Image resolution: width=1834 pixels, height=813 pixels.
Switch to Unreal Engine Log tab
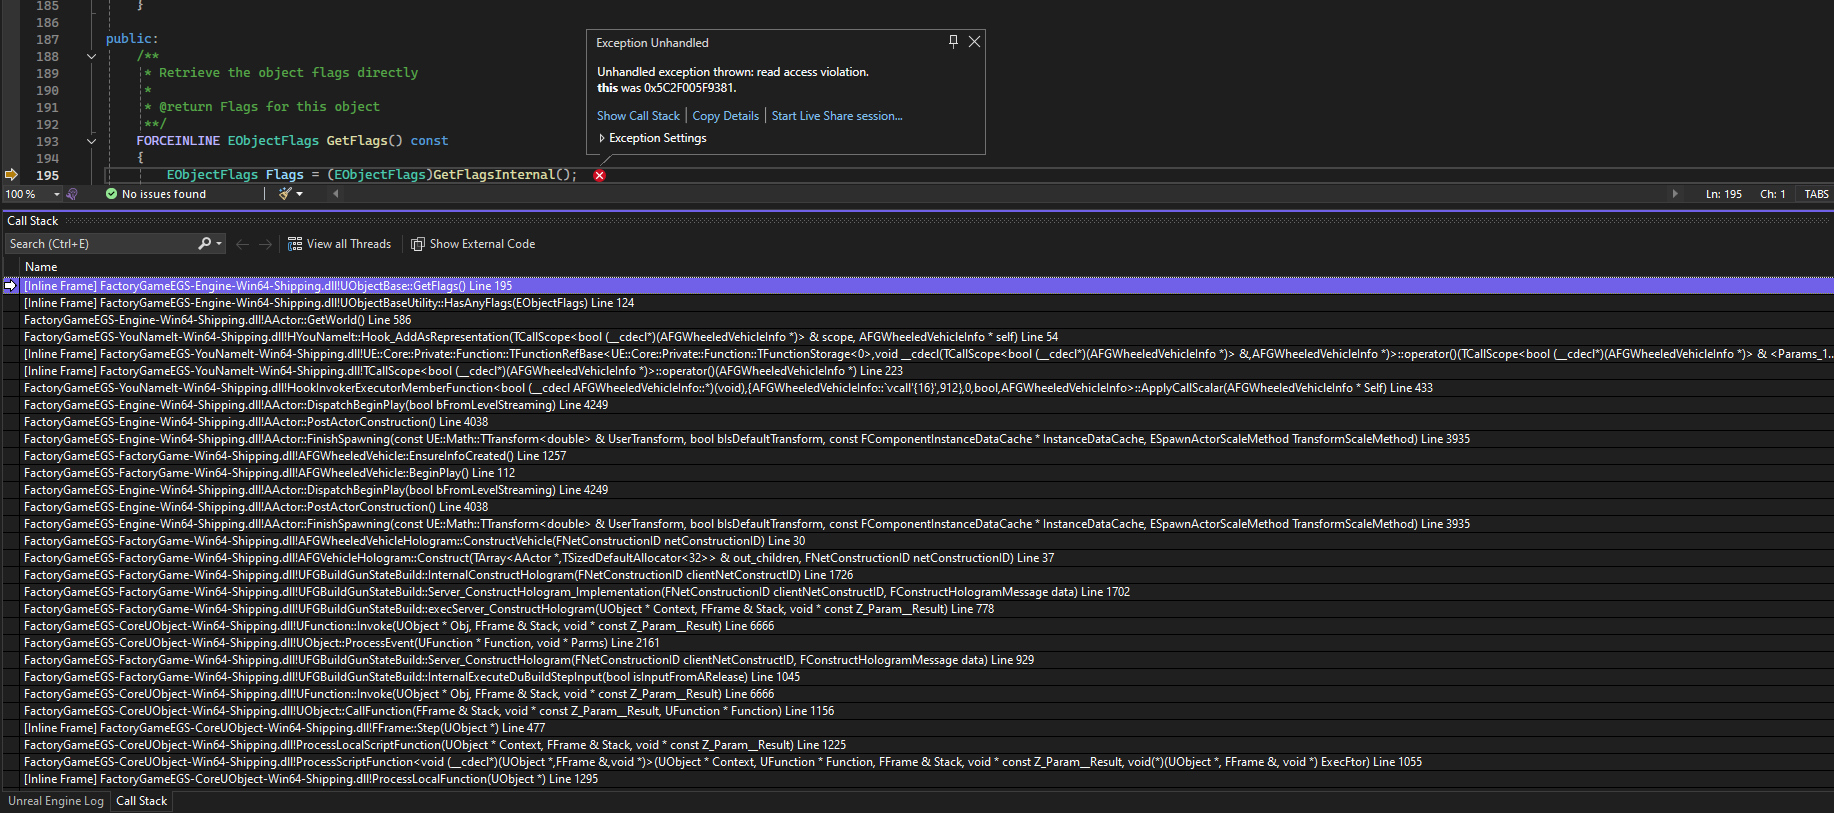[56, 801]
